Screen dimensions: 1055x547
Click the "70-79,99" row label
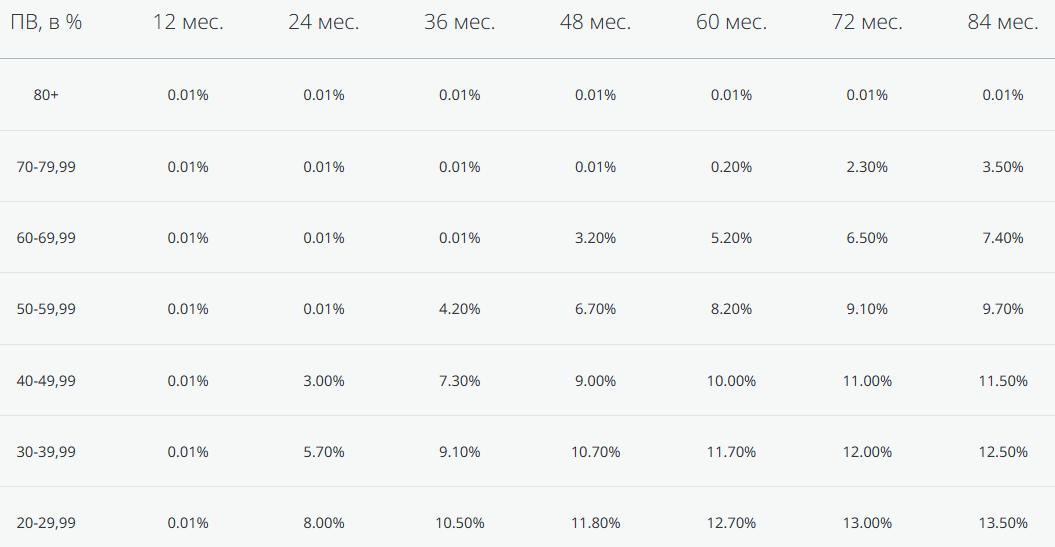click(x=46, y=167)
